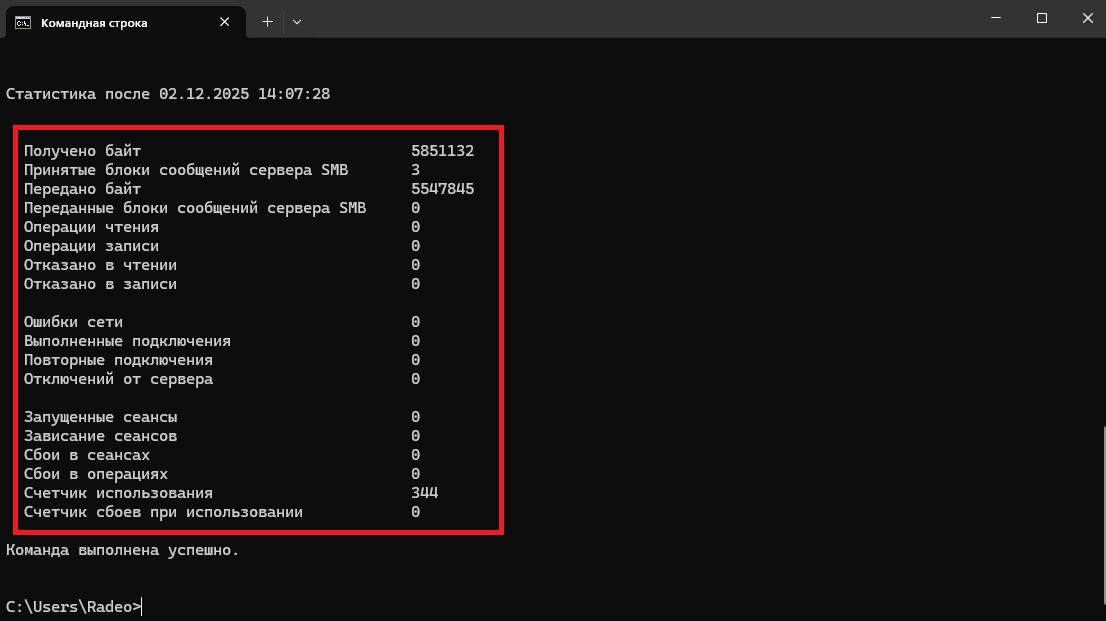This screenshot has height=621, width=1106.
Task: Expand the new tab profile dropdown chevron
Action: click(x=297, y=21)
